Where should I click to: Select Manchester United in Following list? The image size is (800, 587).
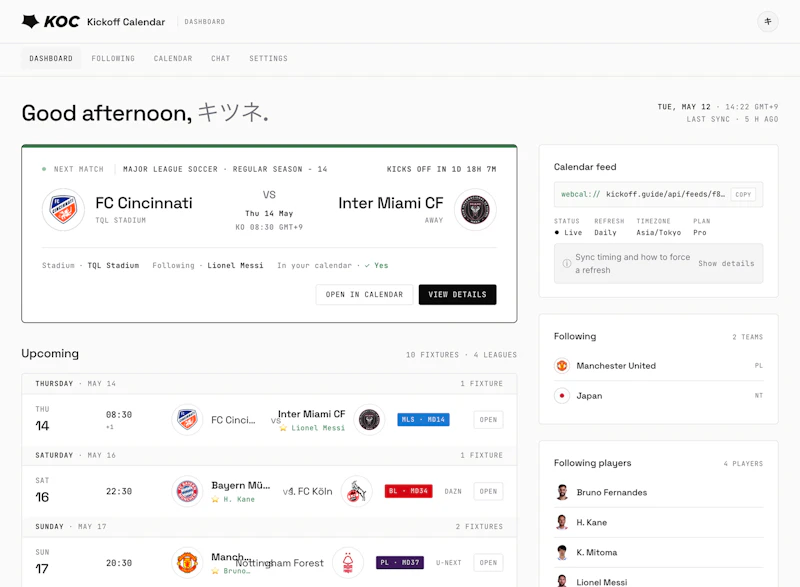659,366
